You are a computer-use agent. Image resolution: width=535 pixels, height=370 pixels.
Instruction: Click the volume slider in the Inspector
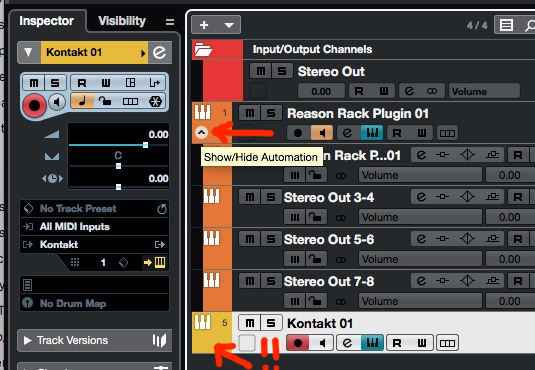pyautogui.click(x=118, y=145)
